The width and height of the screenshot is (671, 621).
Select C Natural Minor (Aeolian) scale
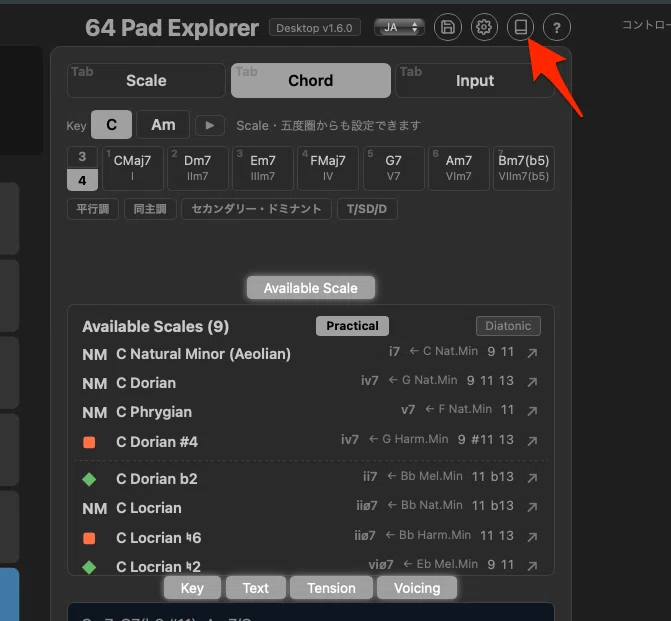tap(203, 354)
